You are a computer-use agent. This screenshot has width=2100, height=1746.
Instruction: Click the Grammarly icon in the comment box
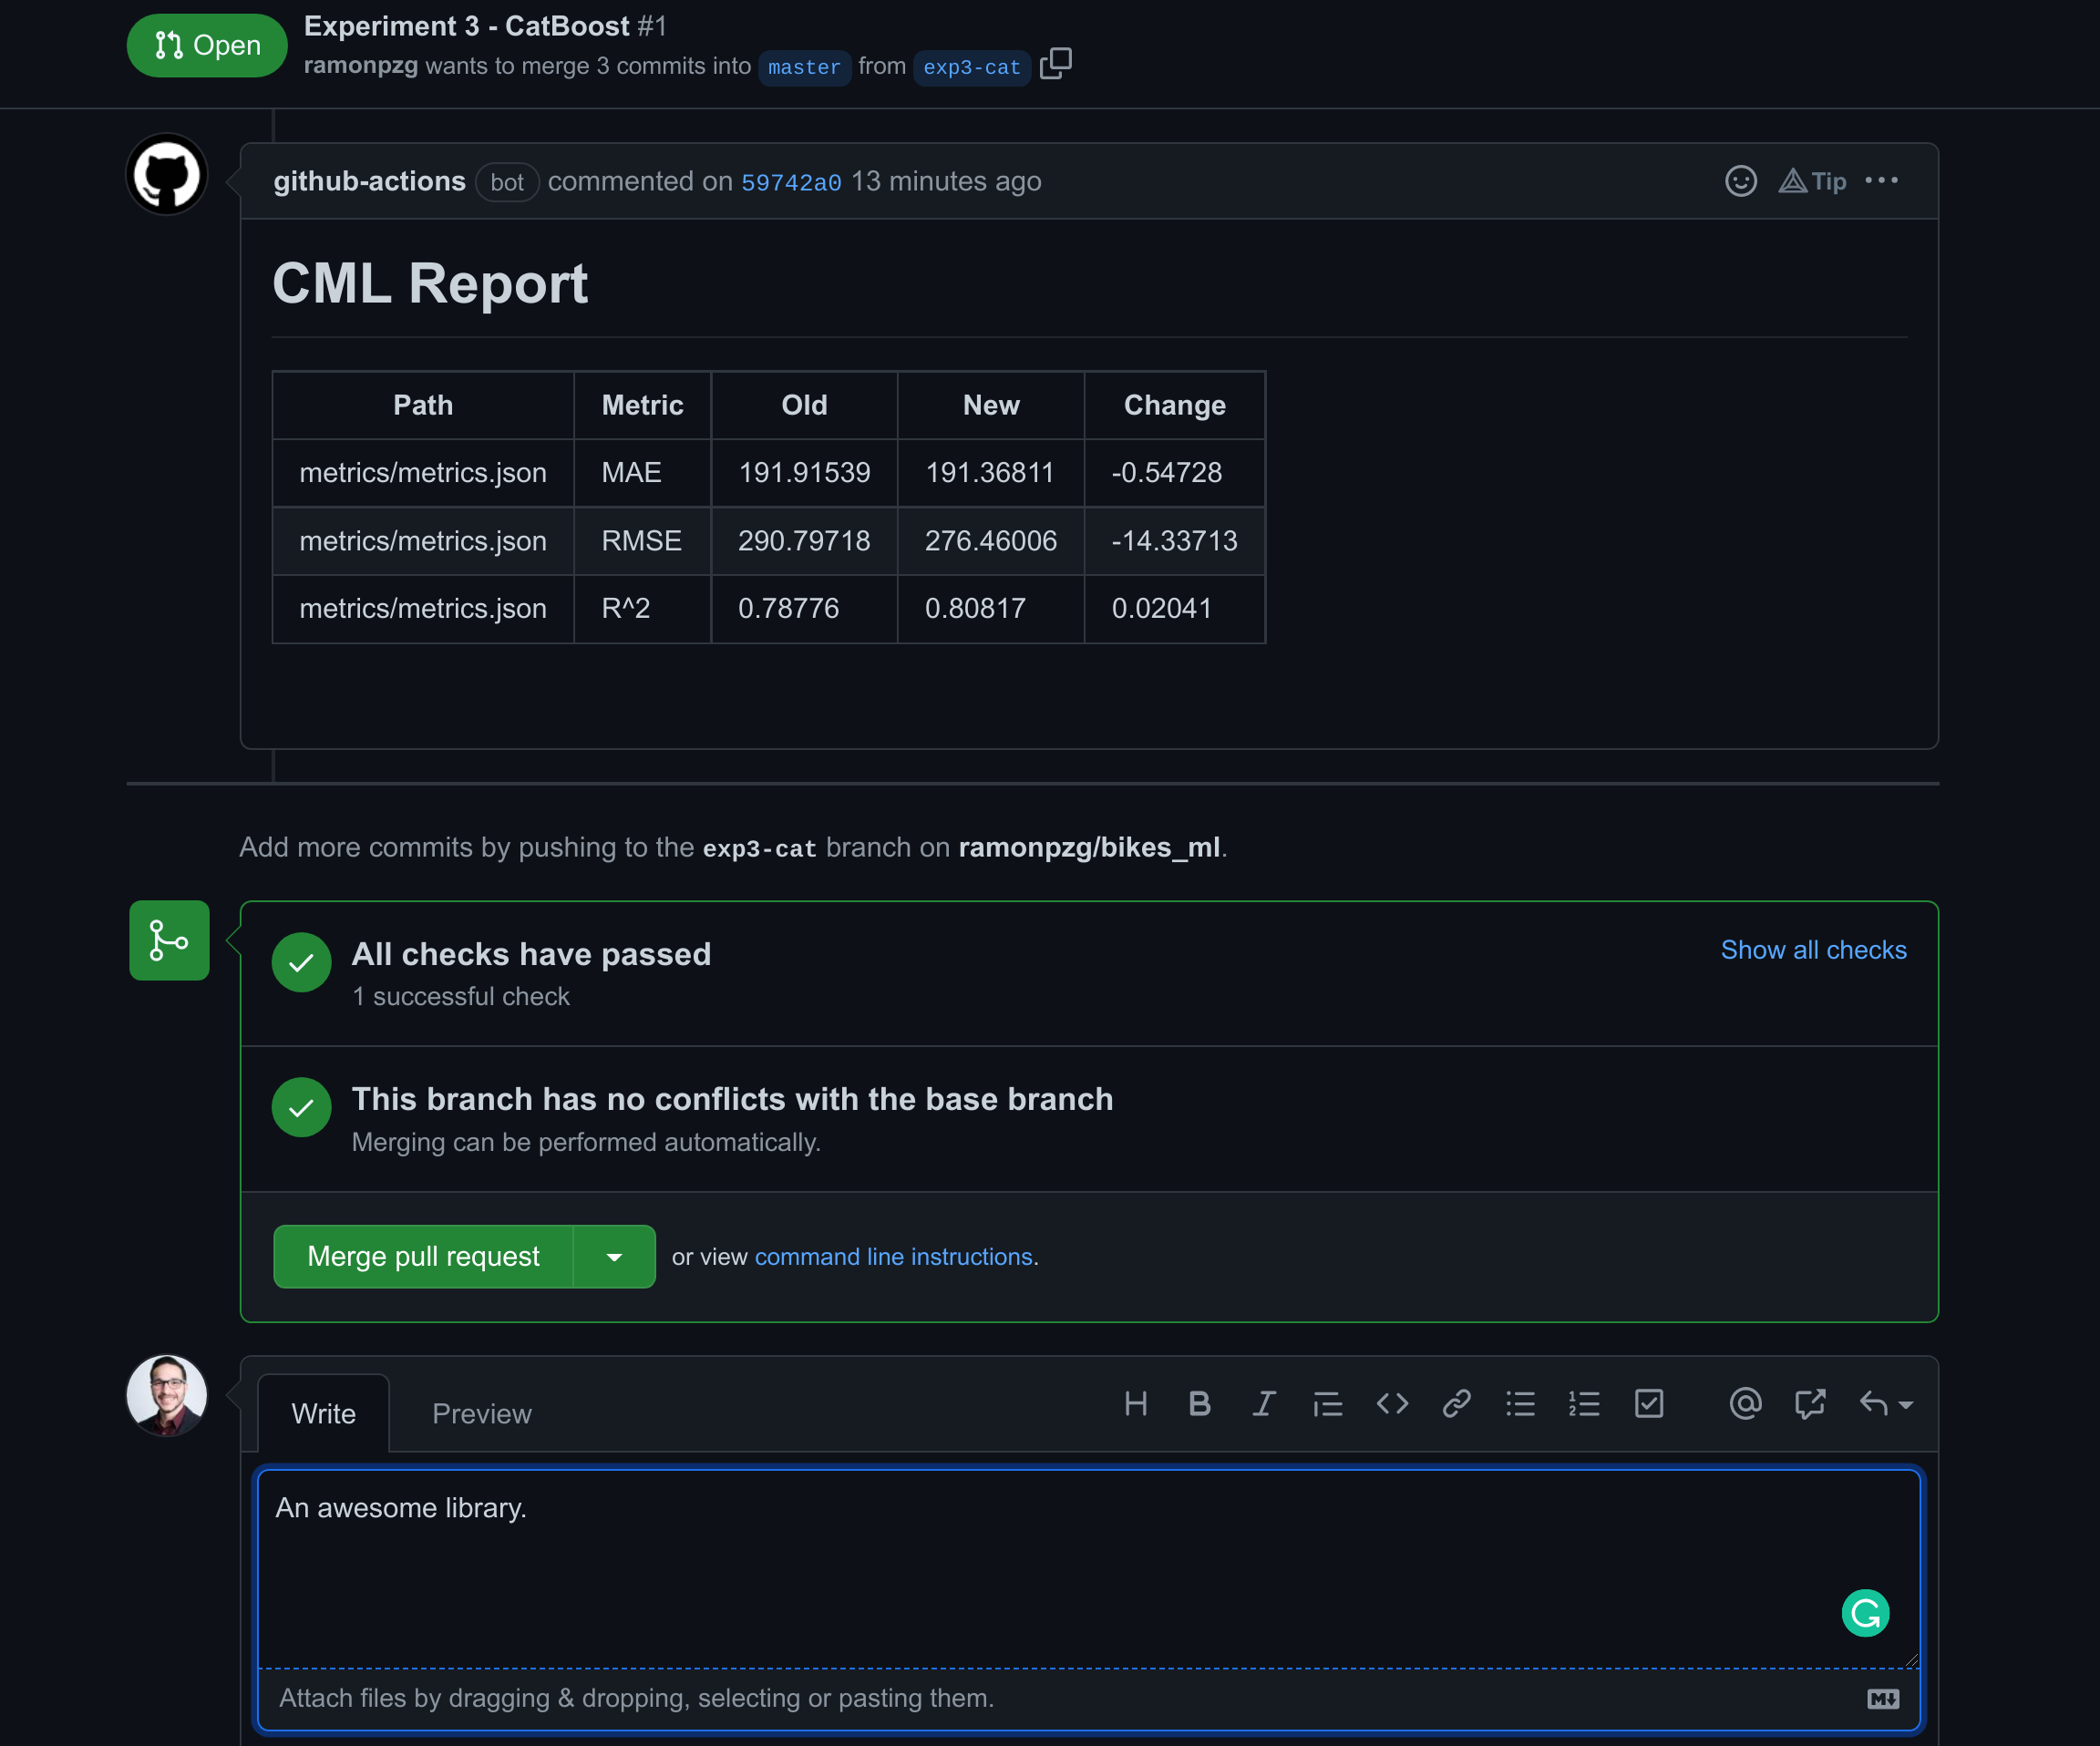tap(1865, 1613)
